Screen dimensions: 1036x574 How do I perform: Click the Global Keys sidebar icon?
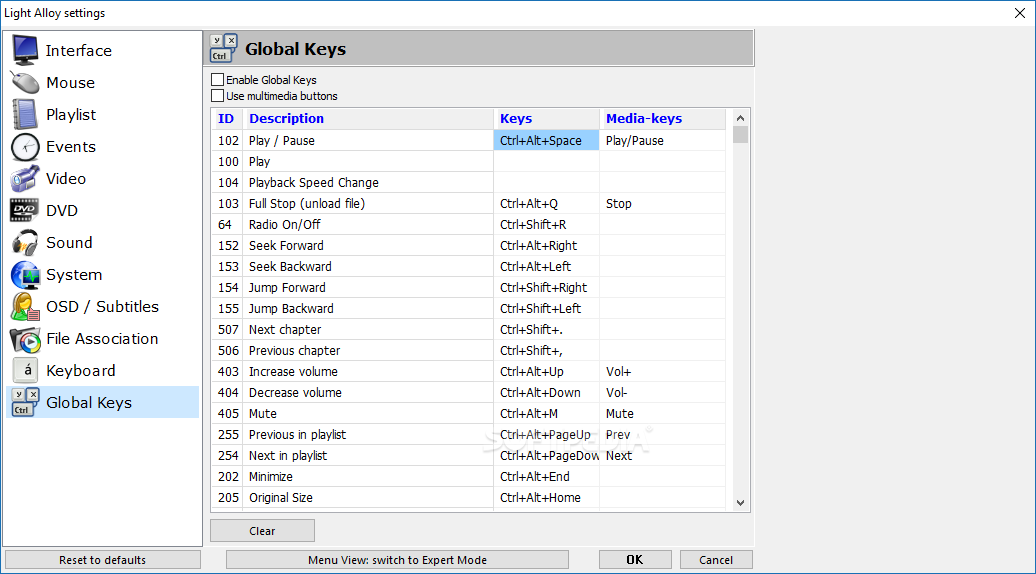coord(25,402)
